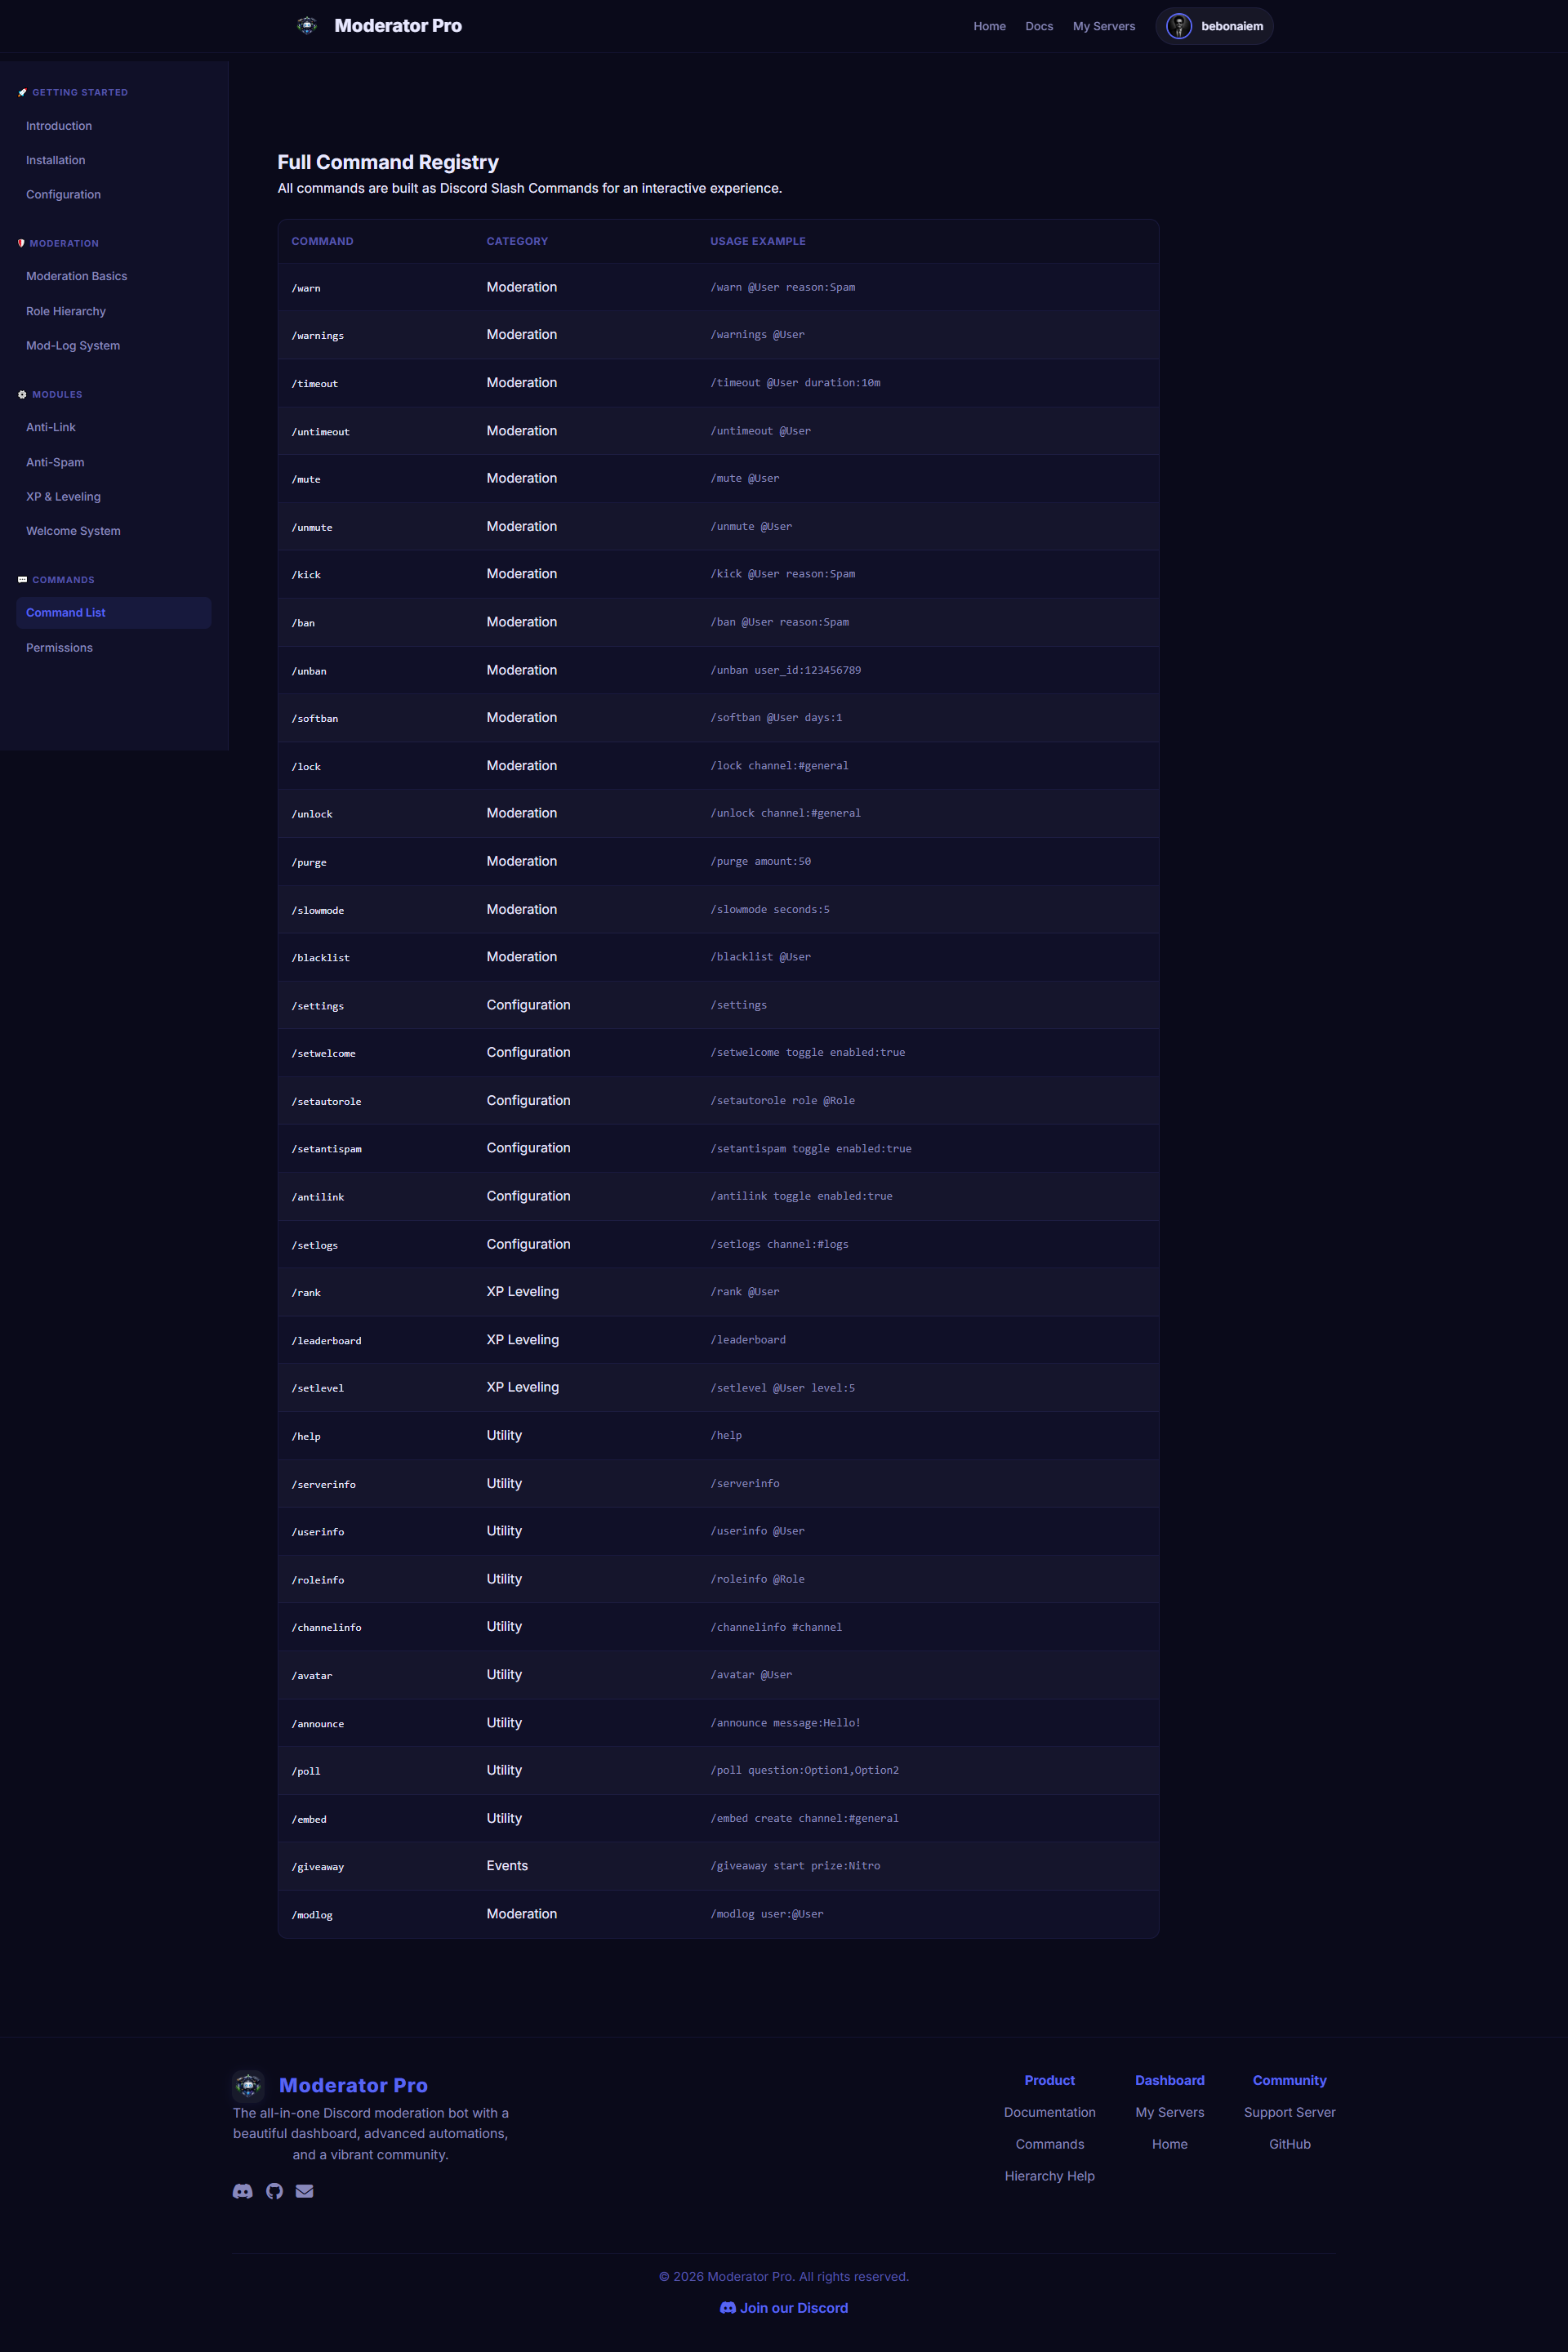Click the Moderator Pro header title

pos(398,26)
